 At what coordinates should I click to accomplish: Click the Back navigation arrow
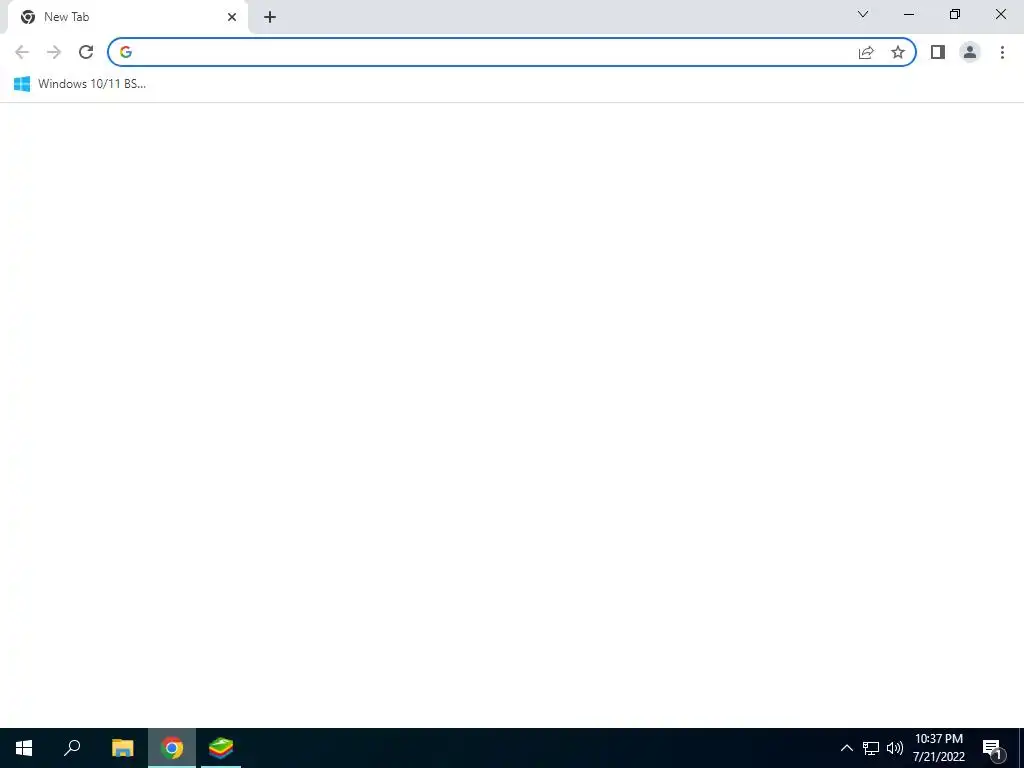coord(22,52)
